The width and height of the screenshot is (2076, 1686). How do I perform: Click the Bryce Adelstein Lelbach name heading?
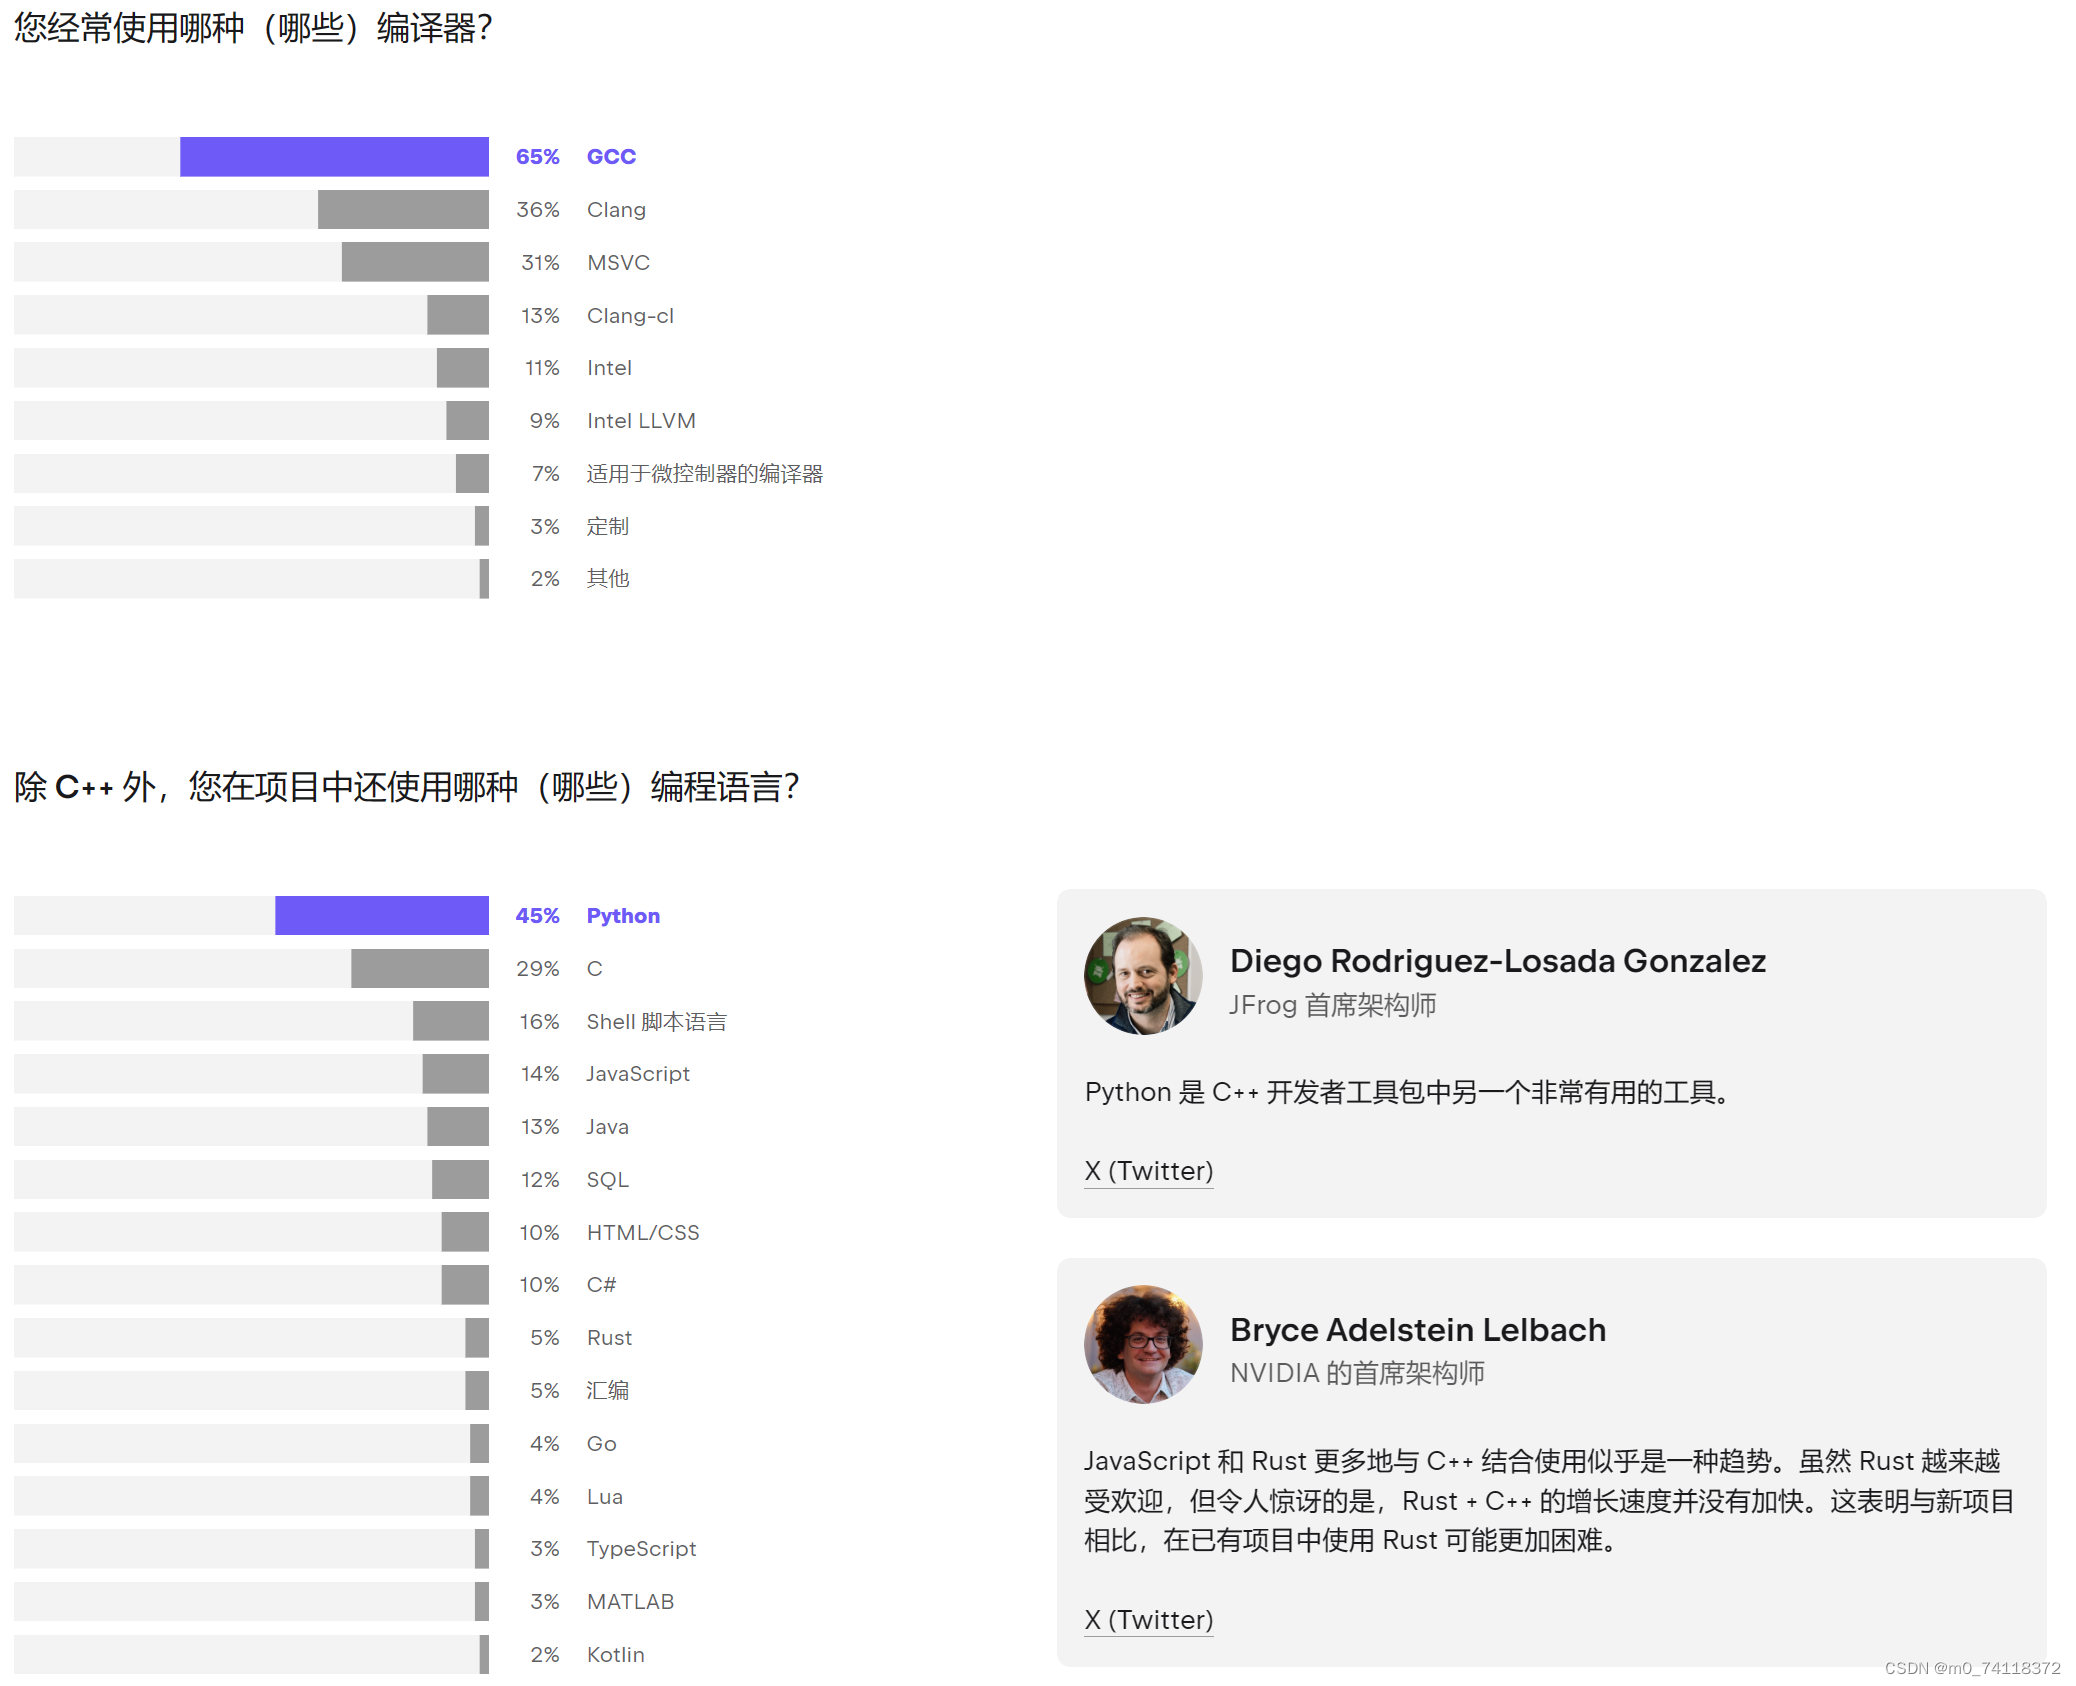coord(1417,1330)
